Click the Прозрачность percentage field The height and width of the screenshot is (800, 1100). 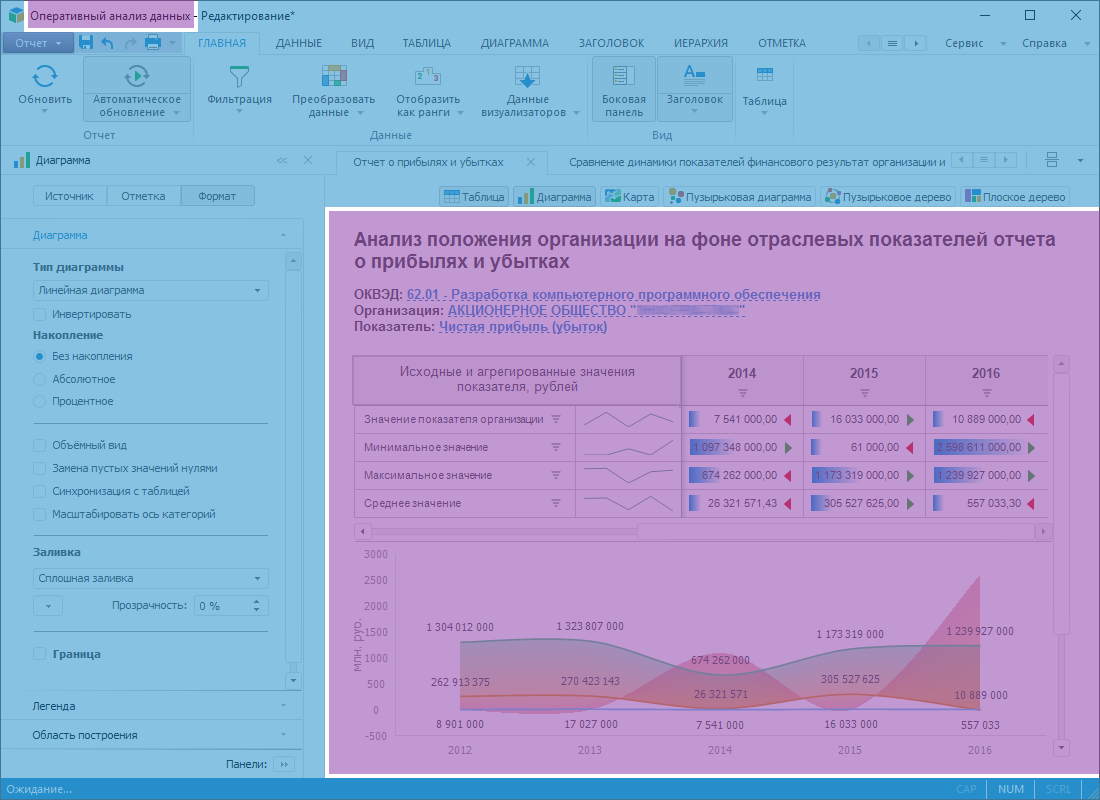coord(222,605)
